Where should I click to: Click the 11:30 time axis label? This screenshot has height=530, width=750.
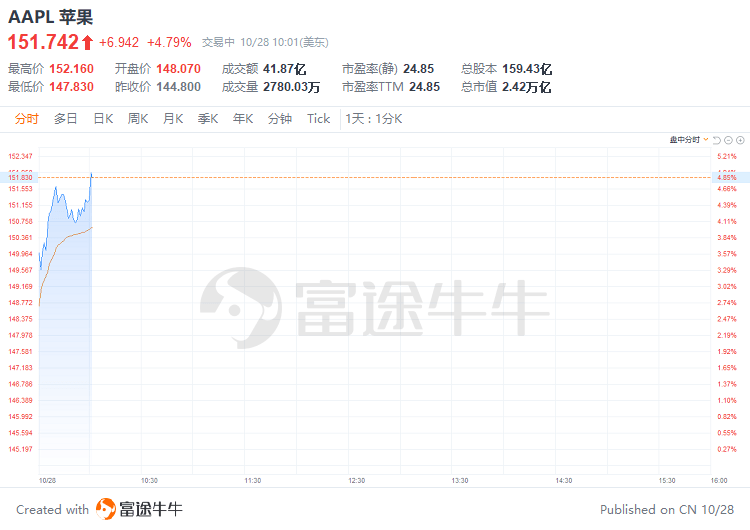point(253,480)
